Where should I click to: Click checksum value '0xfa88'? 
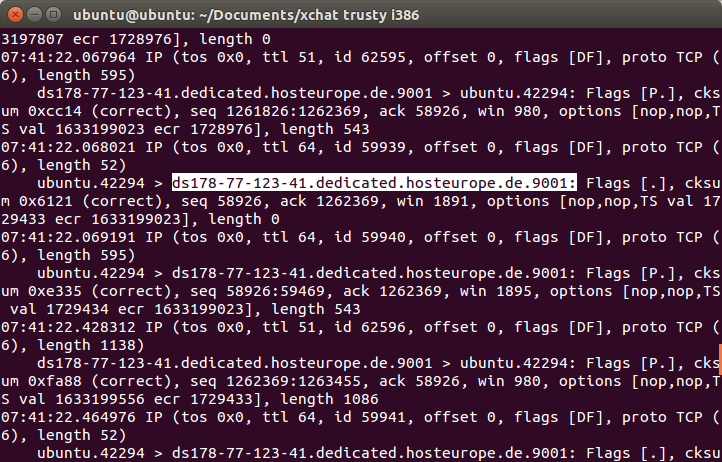pyautogui.click(x=55, y=381)
